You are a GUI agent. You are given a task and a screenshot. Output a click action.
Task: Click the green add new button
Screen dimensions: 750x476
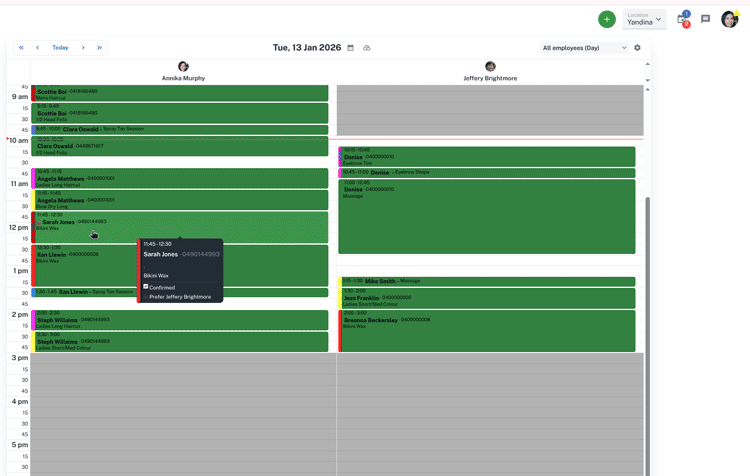click(x=606, y=19)
